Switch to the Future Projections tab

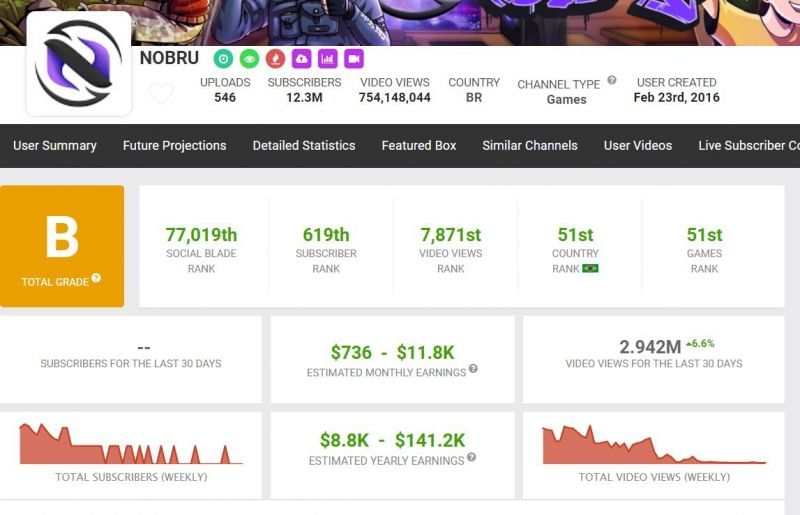click(174, 146)
